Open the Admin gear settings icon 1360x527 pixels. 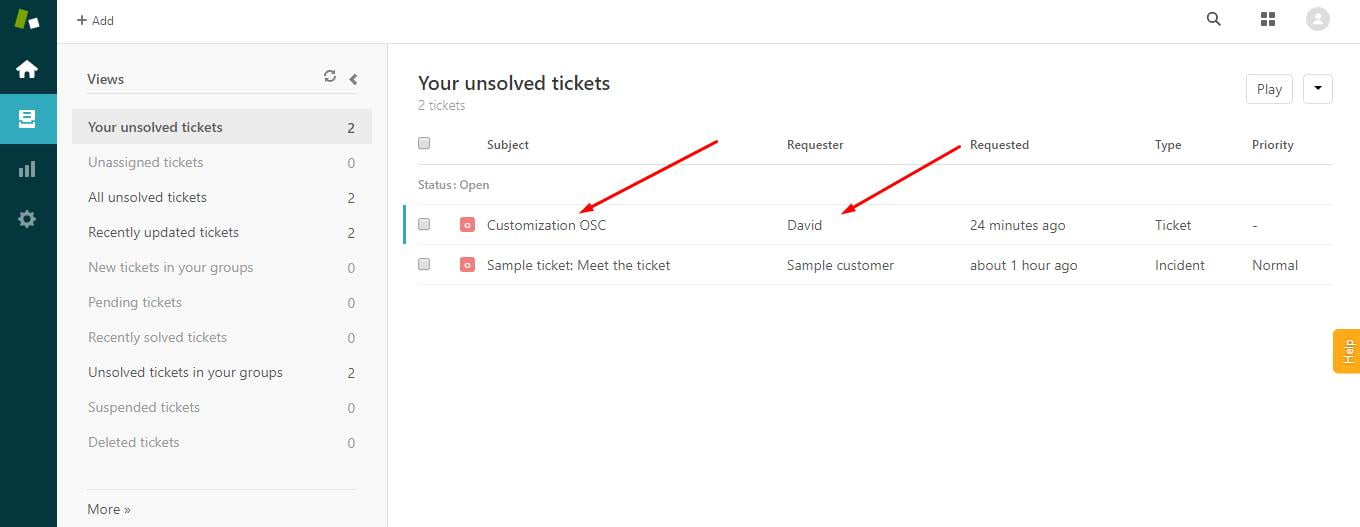click(27, 219)
